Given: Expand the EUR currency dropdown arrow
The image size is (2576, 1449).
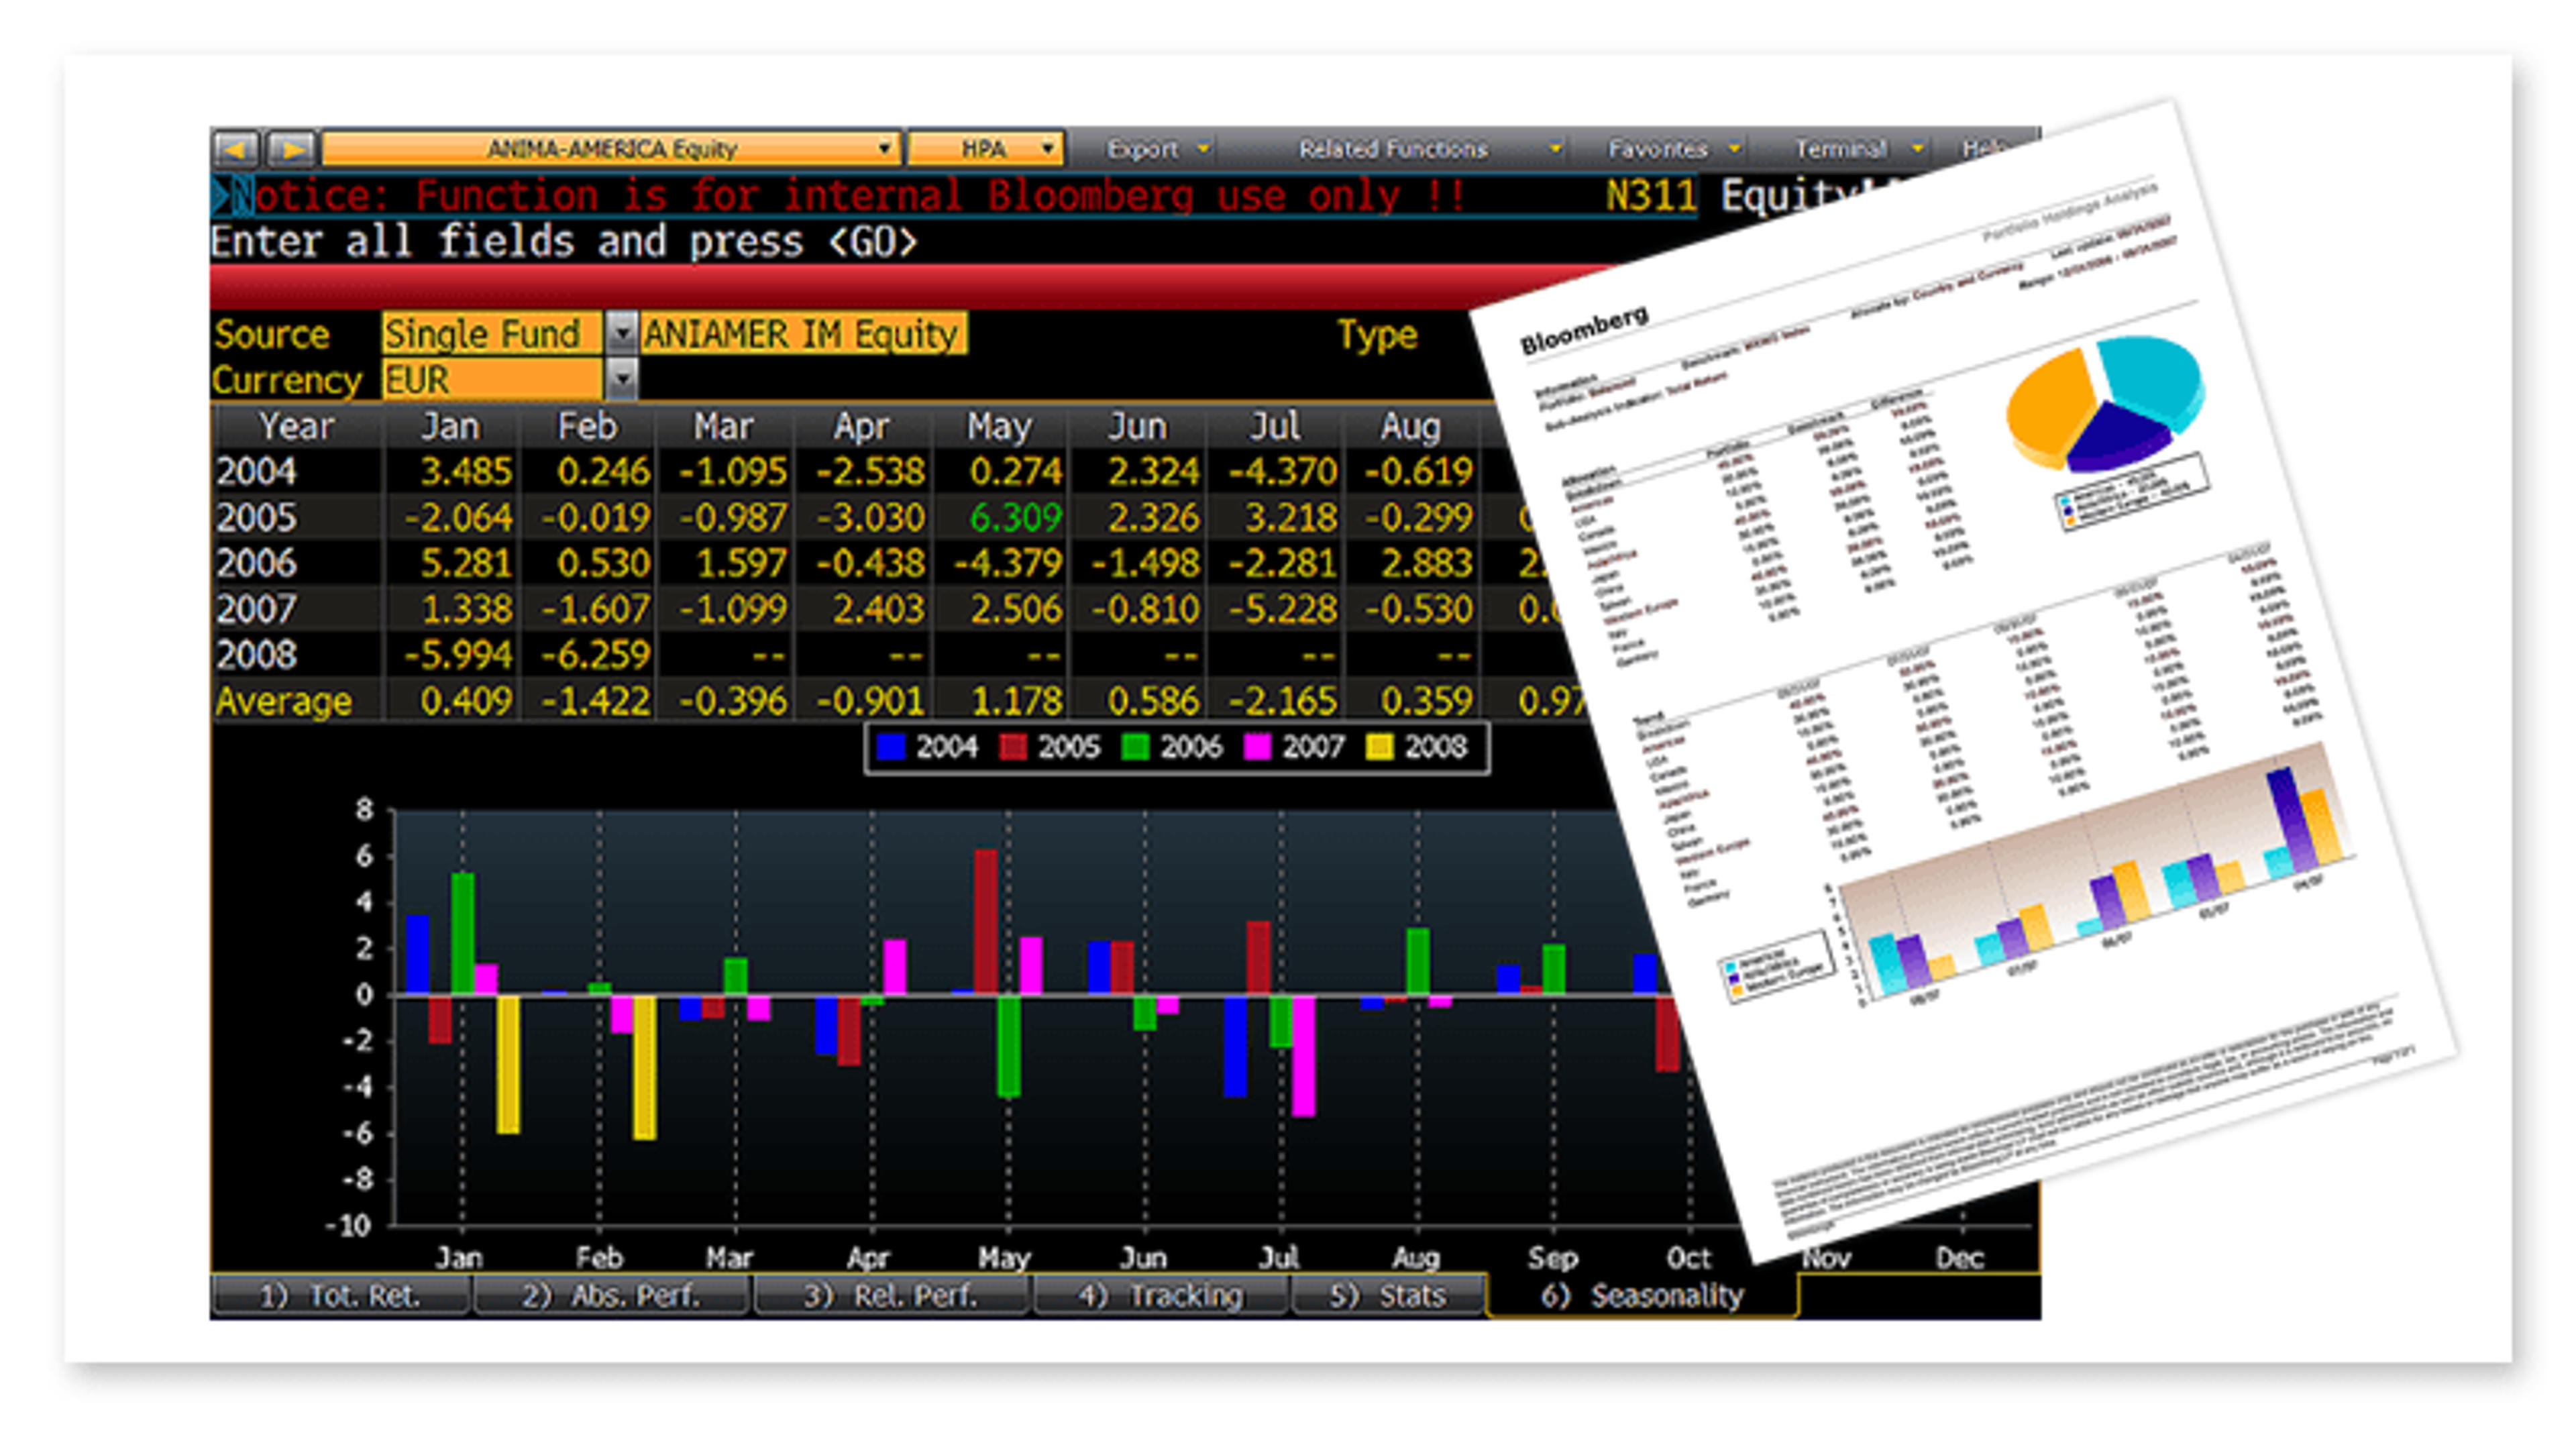Looking at the screenshot, I should point(622,379).
